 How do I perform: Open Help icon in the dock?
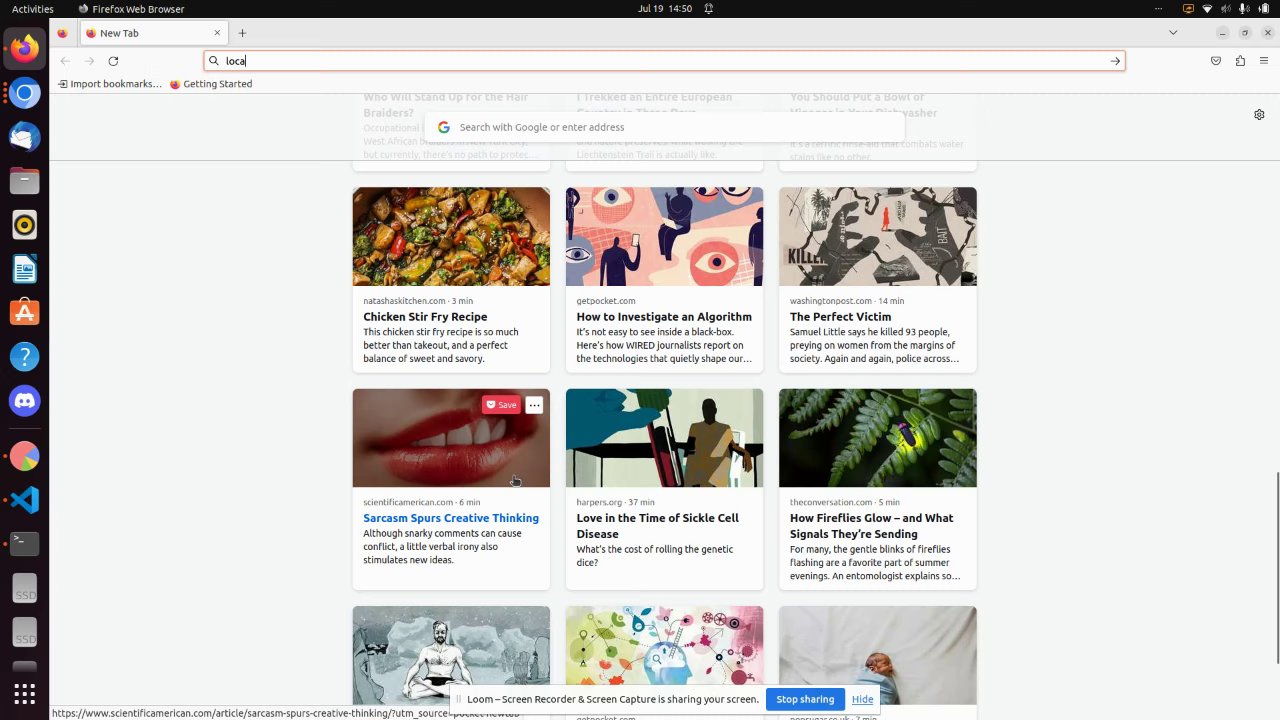click(25, 357)
